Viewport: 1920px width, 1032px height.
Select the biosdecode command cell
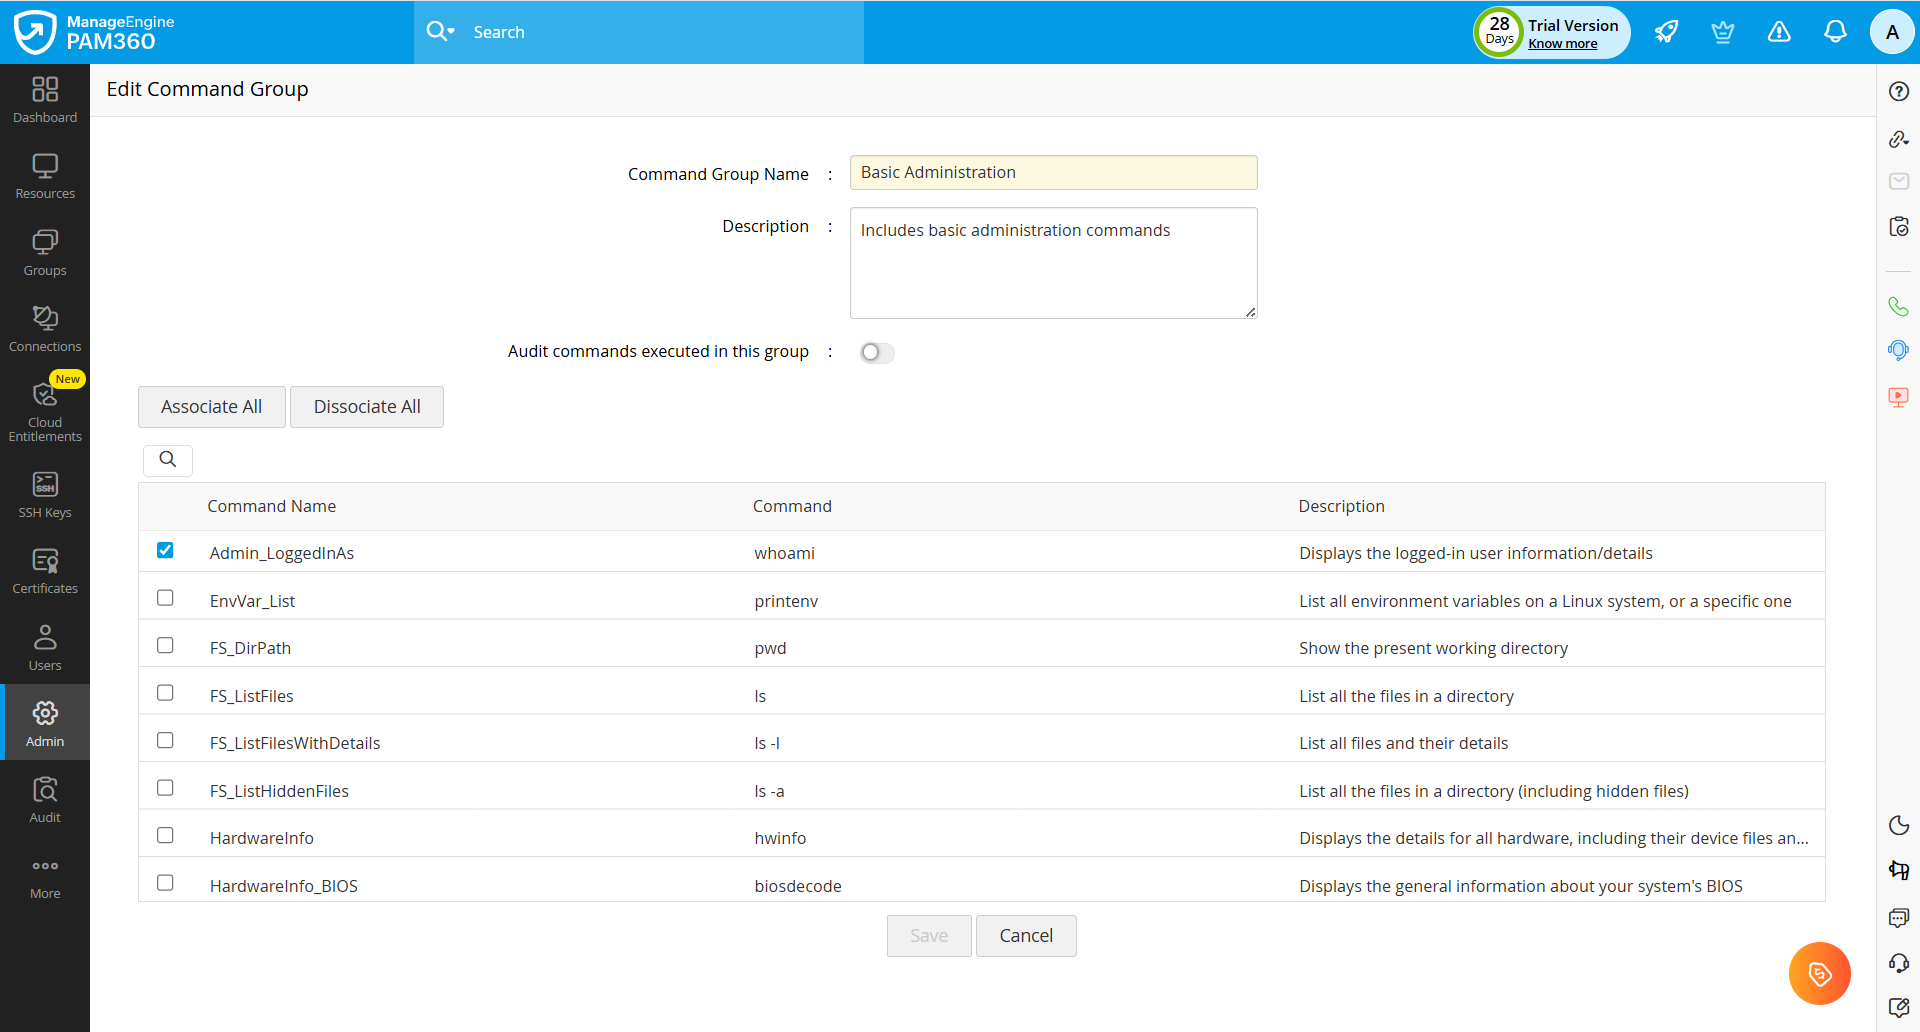coord(798,886)
